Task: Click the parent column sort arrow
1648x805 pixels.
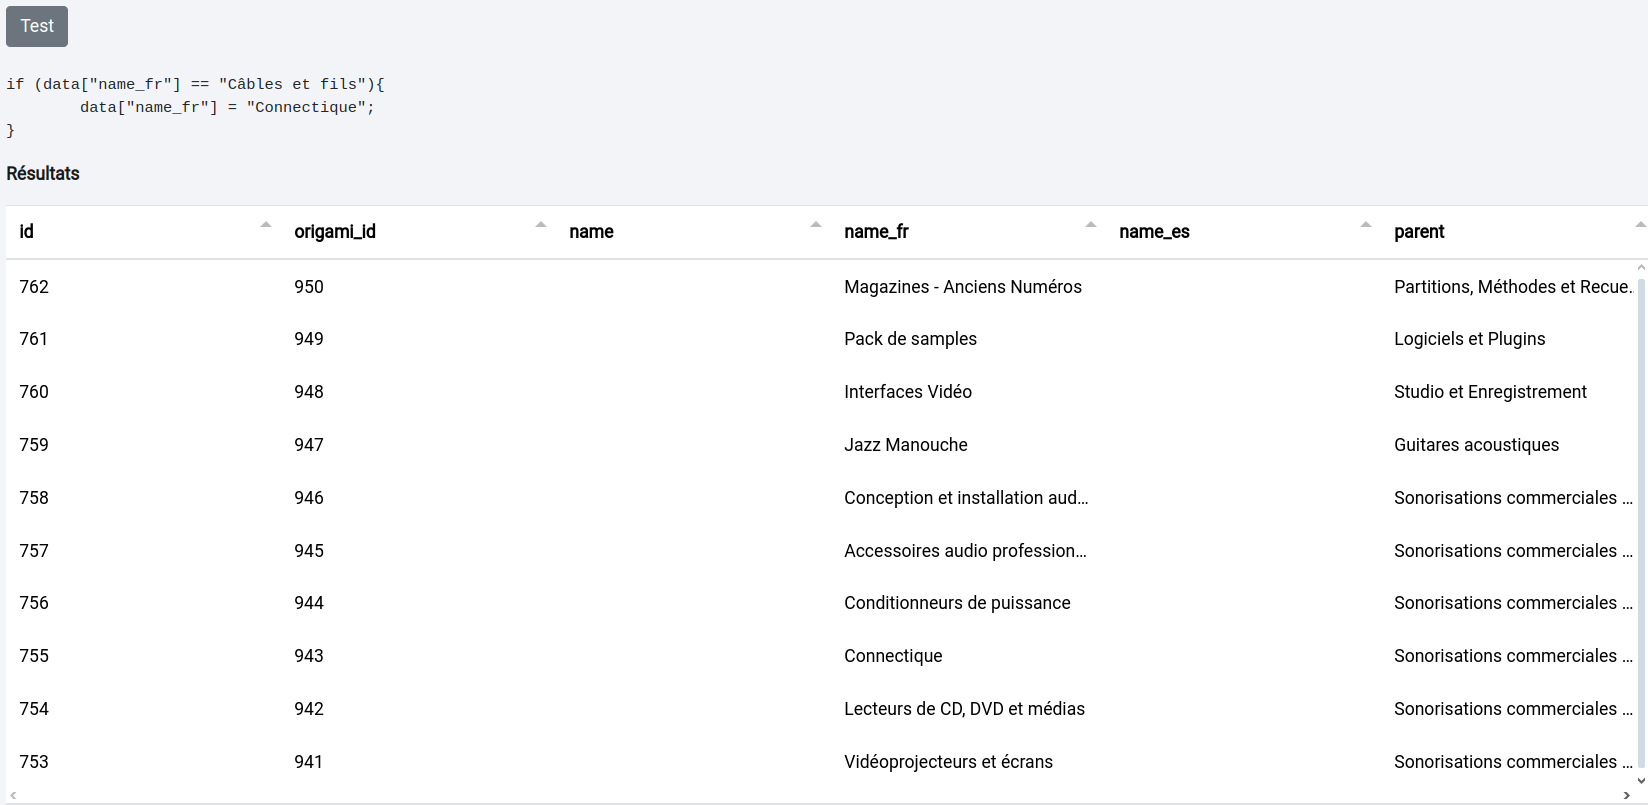Action: coord(1640,225)
